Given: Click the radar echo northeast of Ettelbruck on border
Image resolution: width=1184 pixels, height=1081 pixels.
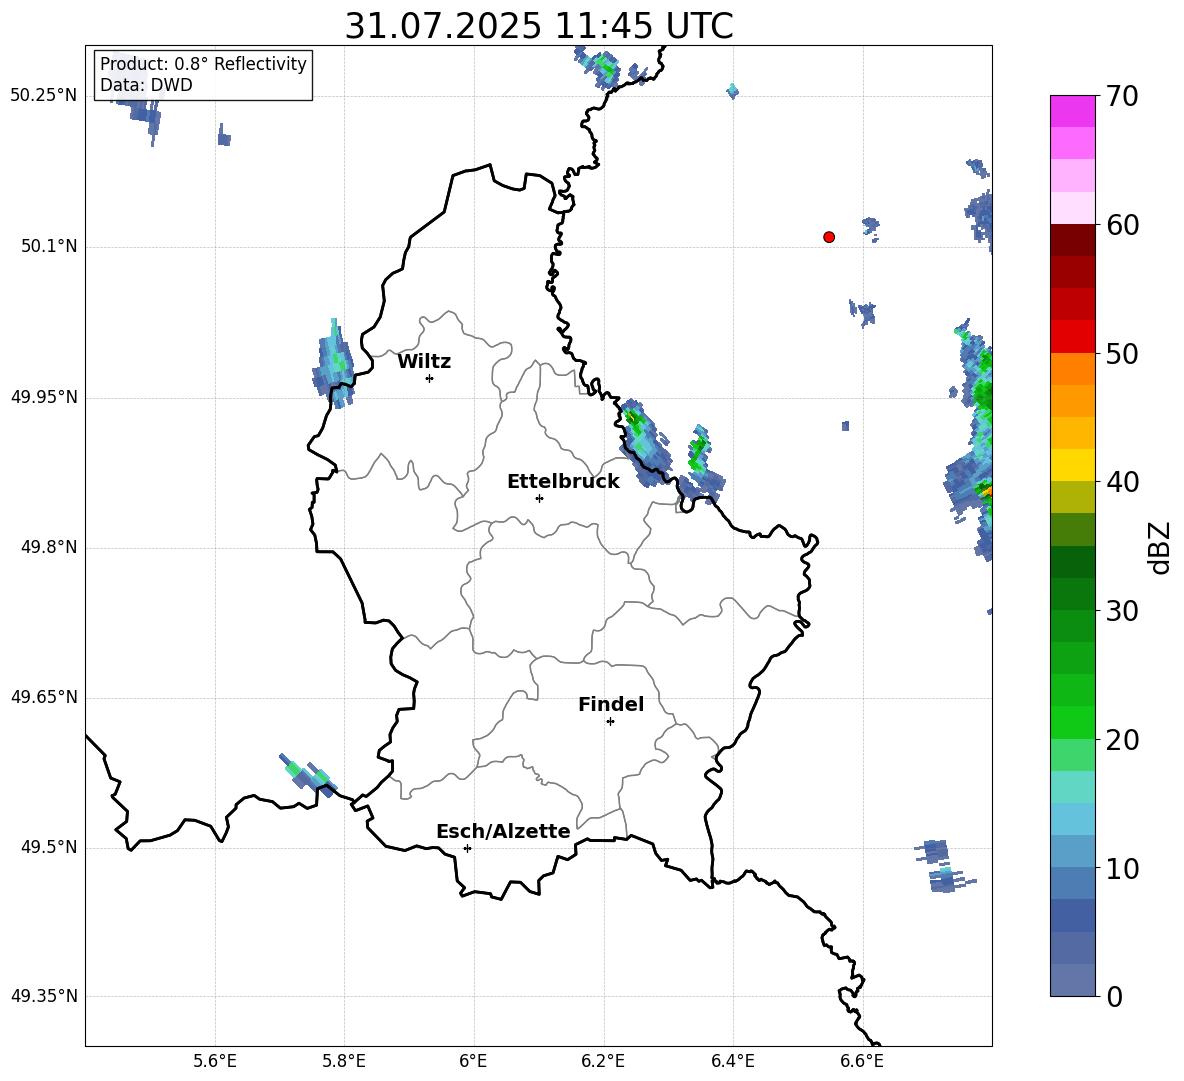Looking at the screenshot, I should (x=644, y=443).
